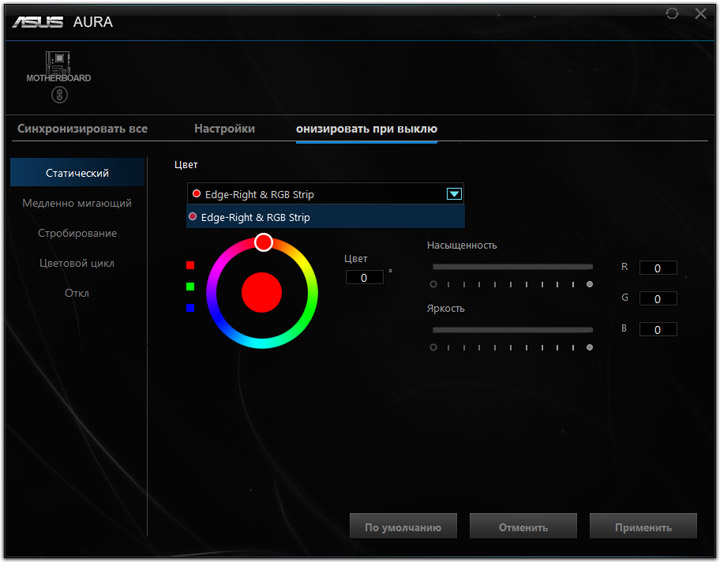Screen dimensions: 720x562
Task: Click the cyan area of the hue ring
Action: (262, 343)
